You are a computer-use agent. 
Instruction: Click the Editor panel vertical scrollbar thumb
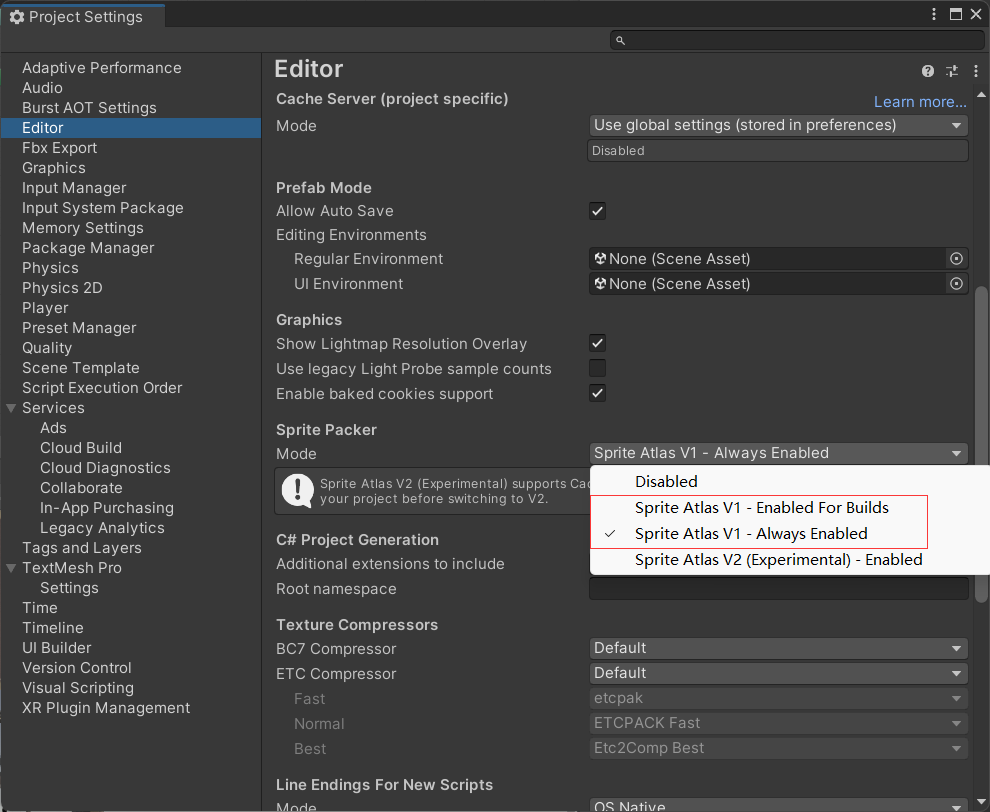(981, 443)
